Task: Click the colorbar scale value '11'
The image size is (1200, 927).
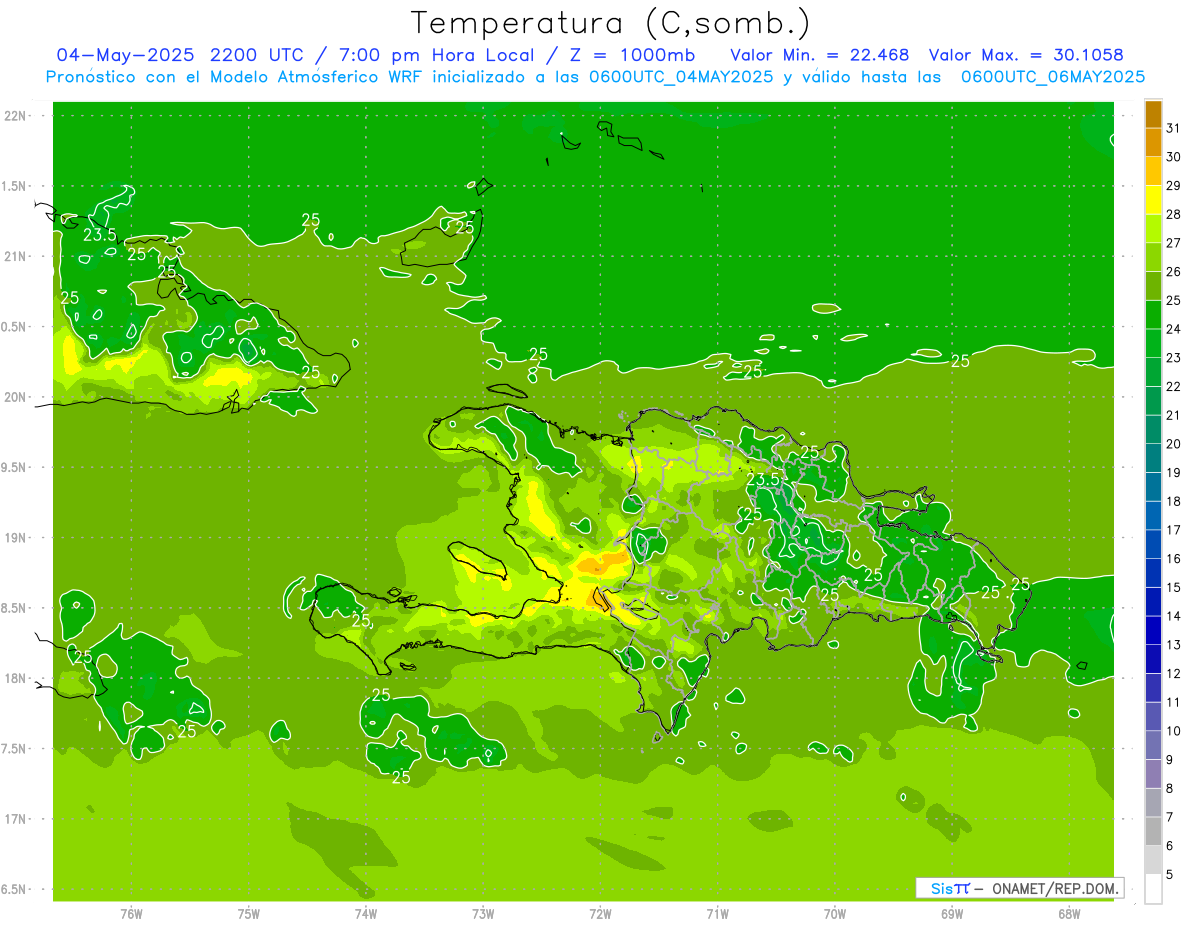Action: 1174,702
